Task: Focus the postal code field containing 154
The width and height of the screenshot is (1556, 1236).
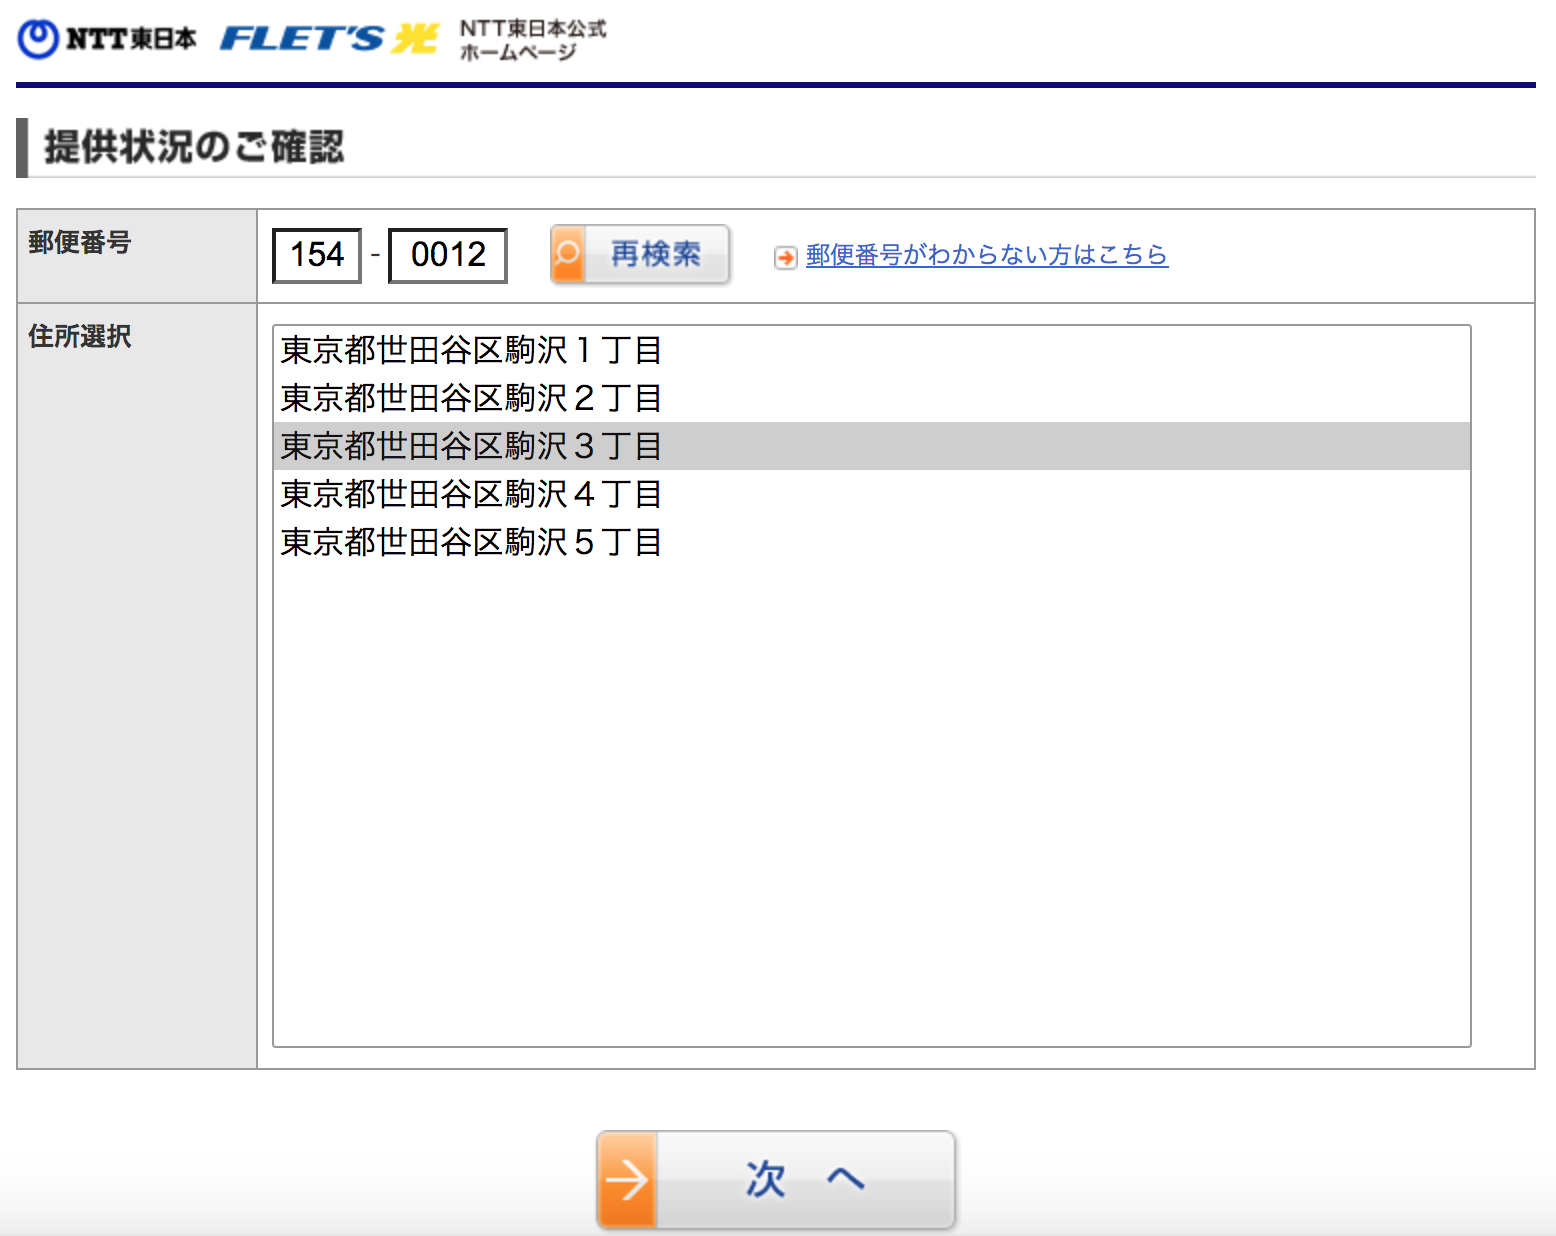Action: [317, 255]
